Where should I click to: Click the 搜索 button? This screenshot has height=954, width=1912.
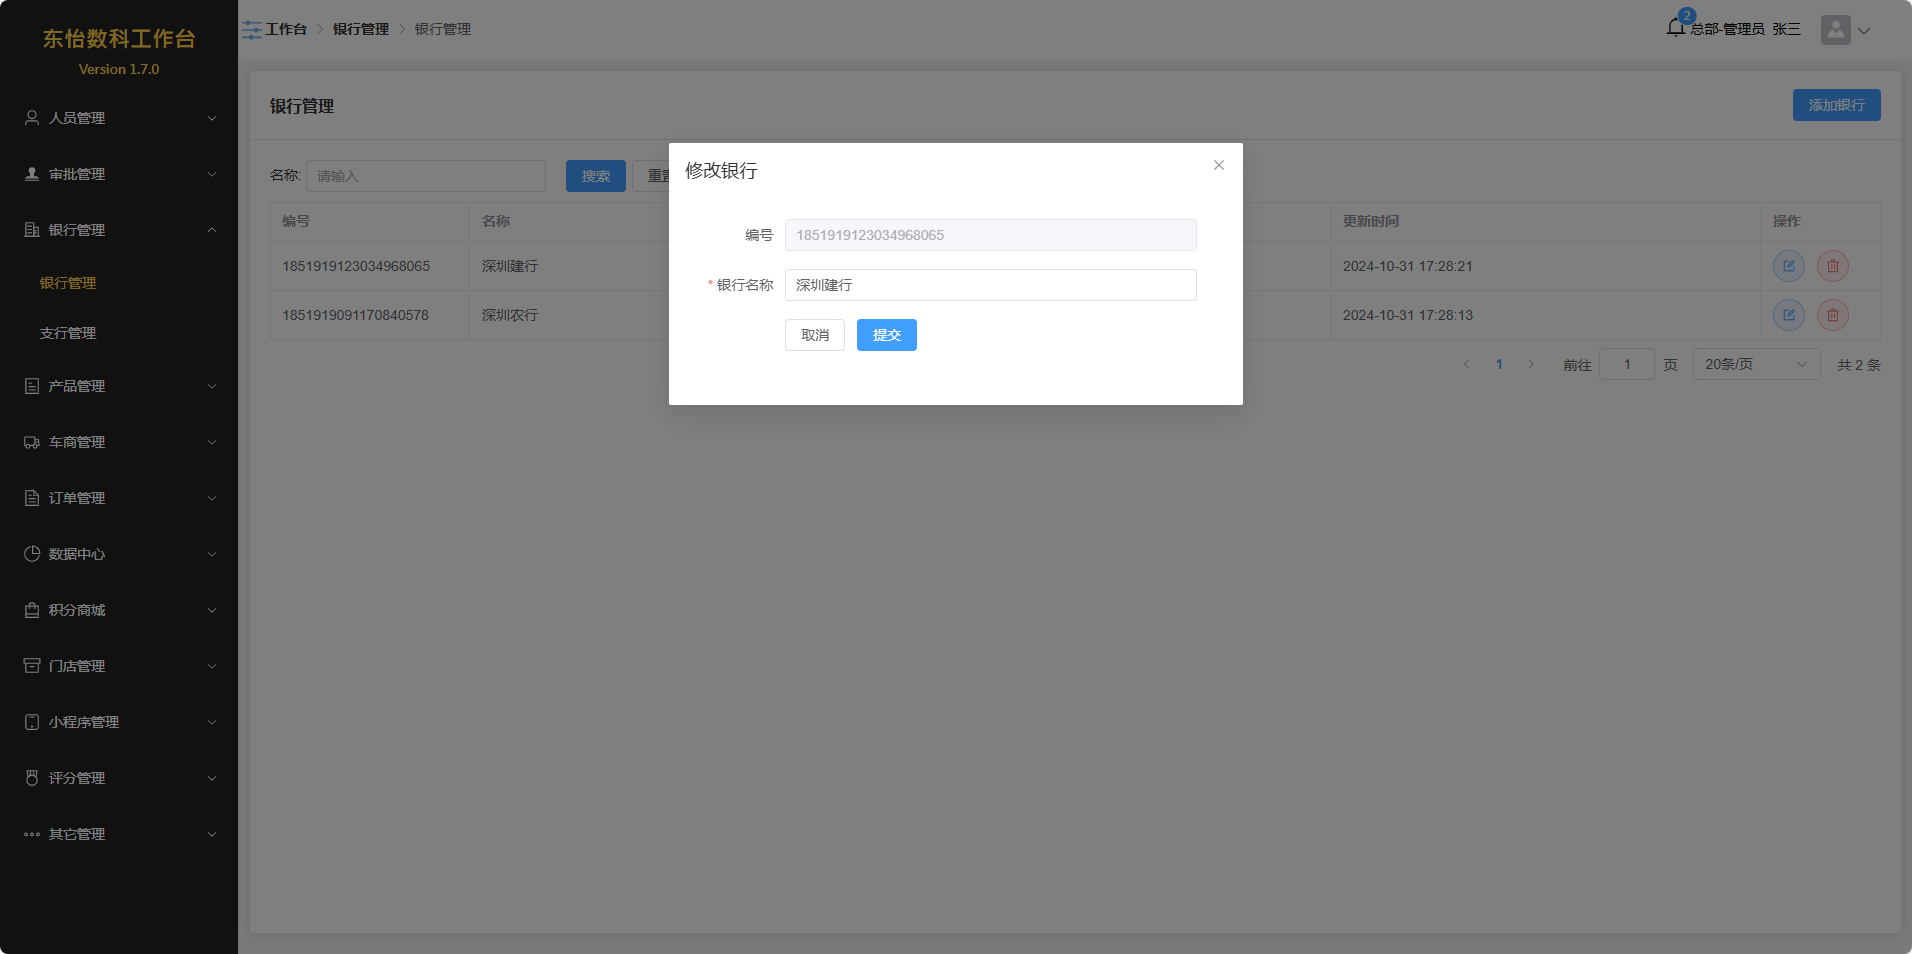coord(595,176)
